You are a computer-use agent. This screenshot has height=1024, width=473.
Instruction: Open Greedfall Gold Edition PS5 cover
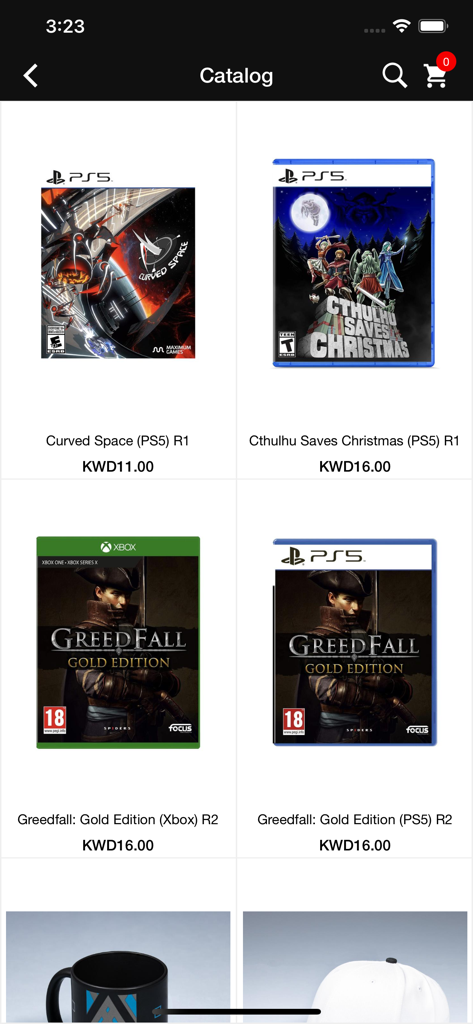coord(355,642)
